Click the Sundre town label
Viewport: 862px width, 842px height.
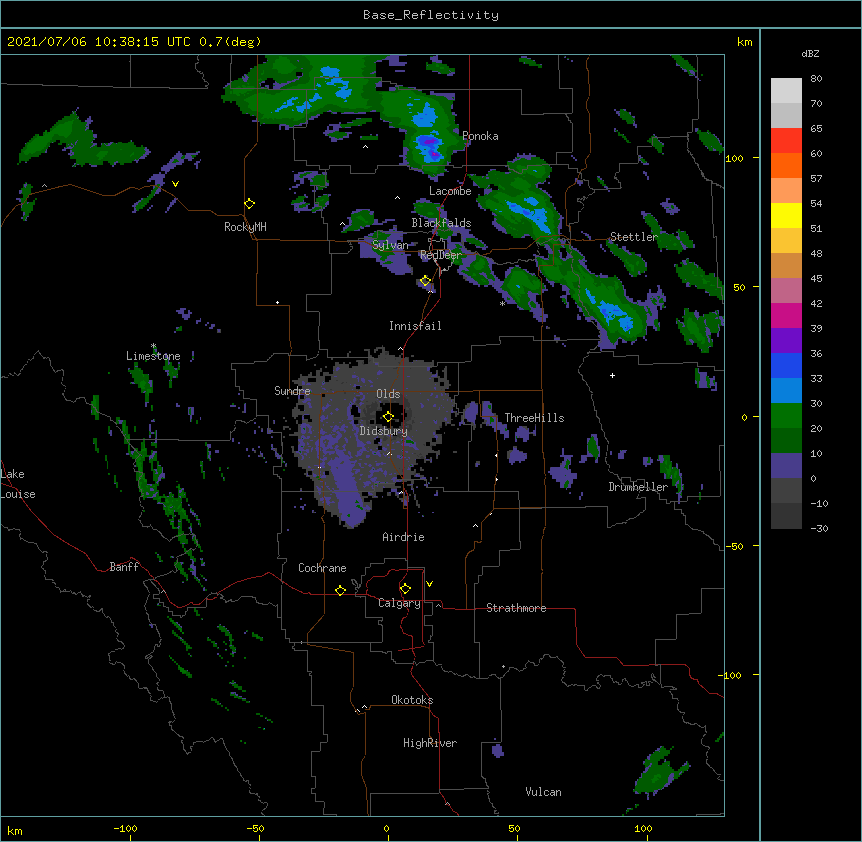click(x=292, y=391)
